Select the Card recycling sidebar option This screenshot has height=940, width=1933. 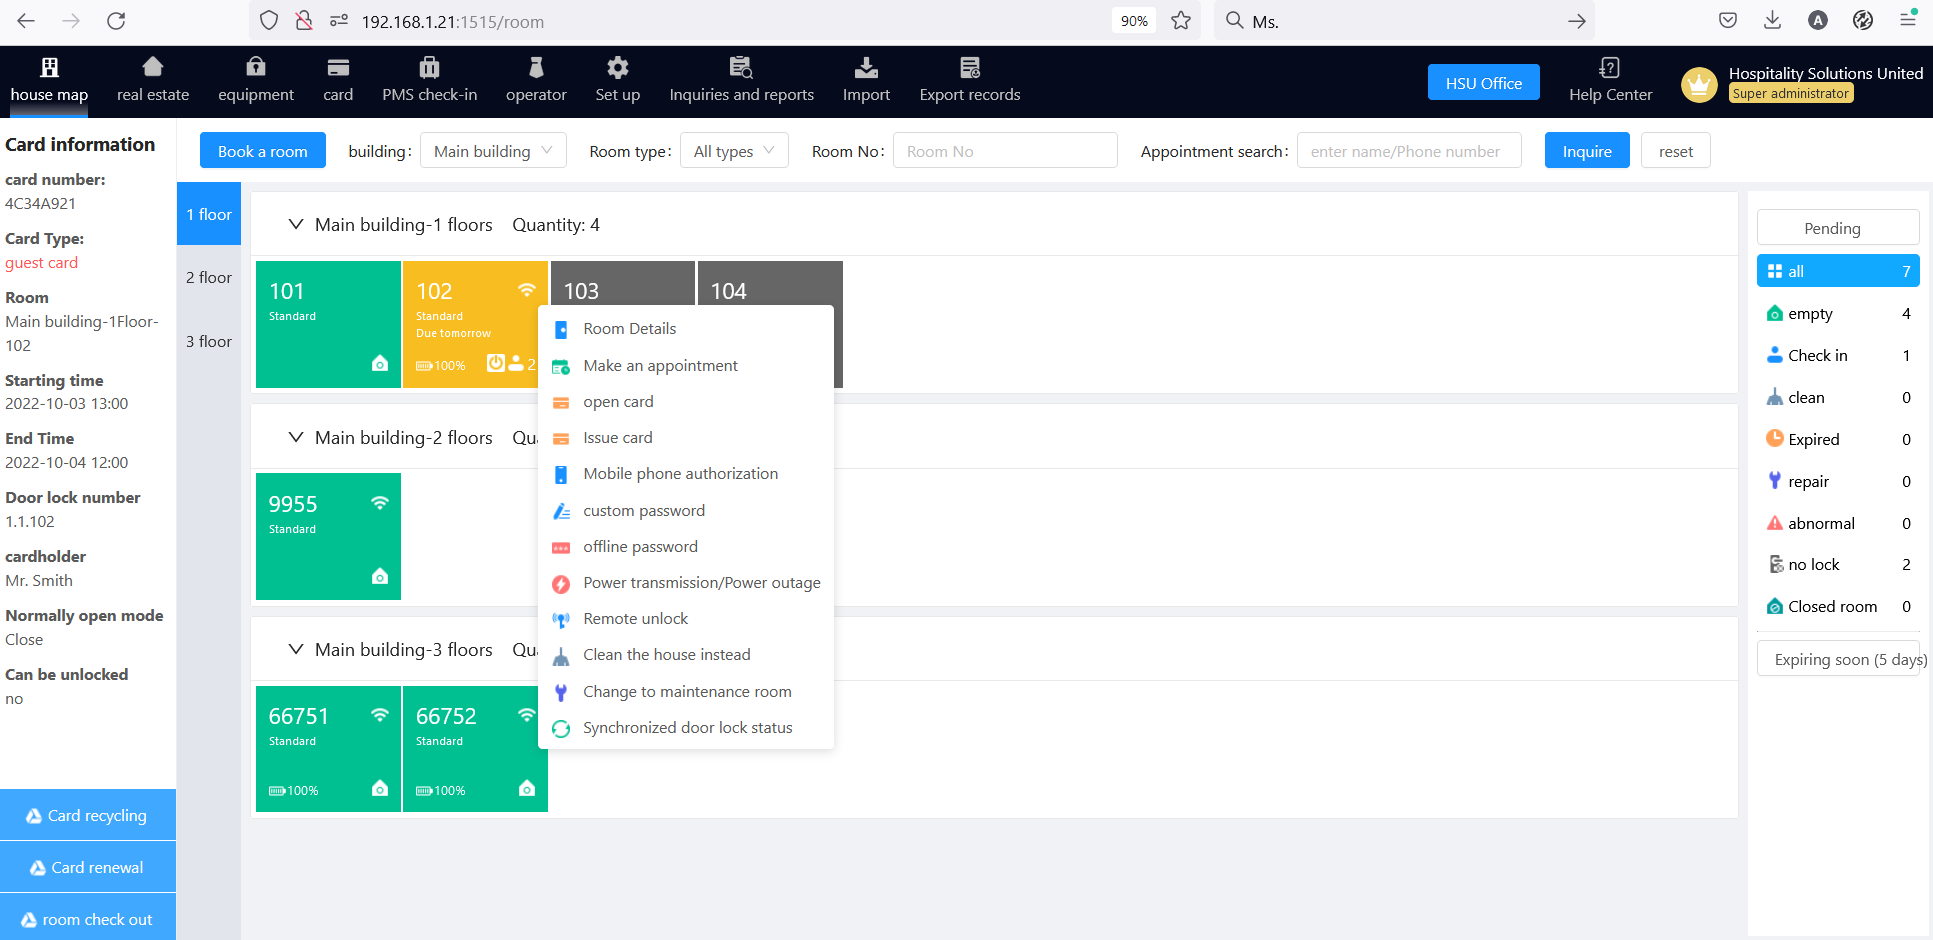click(x=88, y=815)
